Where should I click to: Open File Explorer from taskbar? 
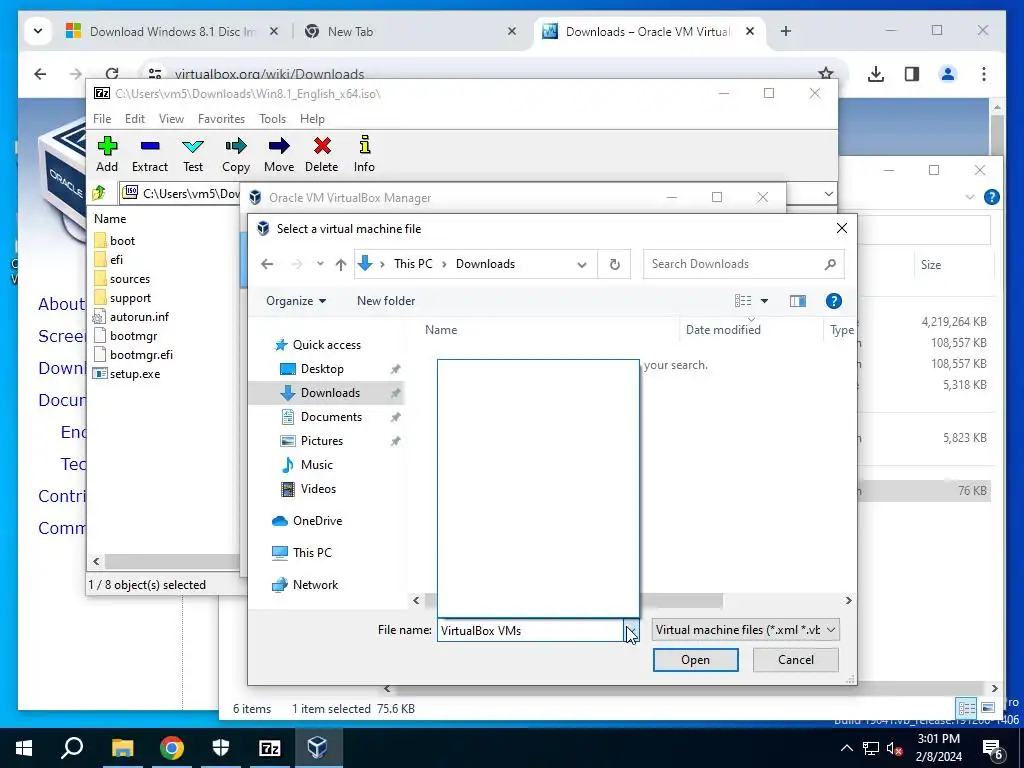[x=122, y=748]
